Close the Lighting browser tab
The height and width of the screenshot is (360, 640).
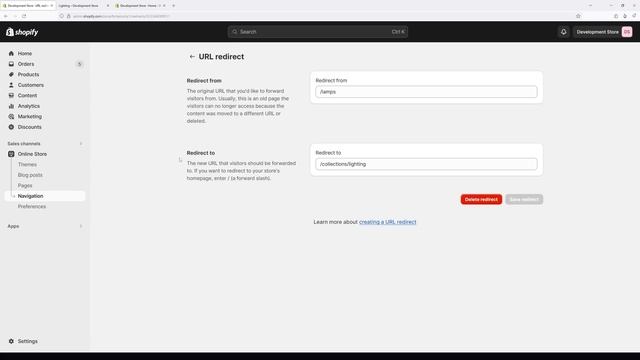click(x=108, y=6)
